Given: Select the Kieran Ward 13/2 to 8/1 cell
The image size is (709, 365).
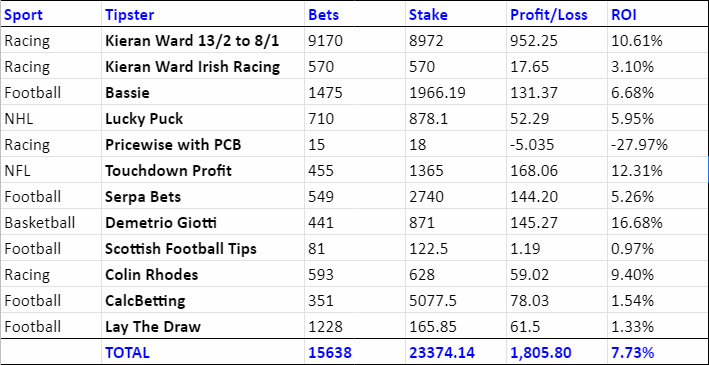Looking at the screenshot, I should click(x=203, y=41).
